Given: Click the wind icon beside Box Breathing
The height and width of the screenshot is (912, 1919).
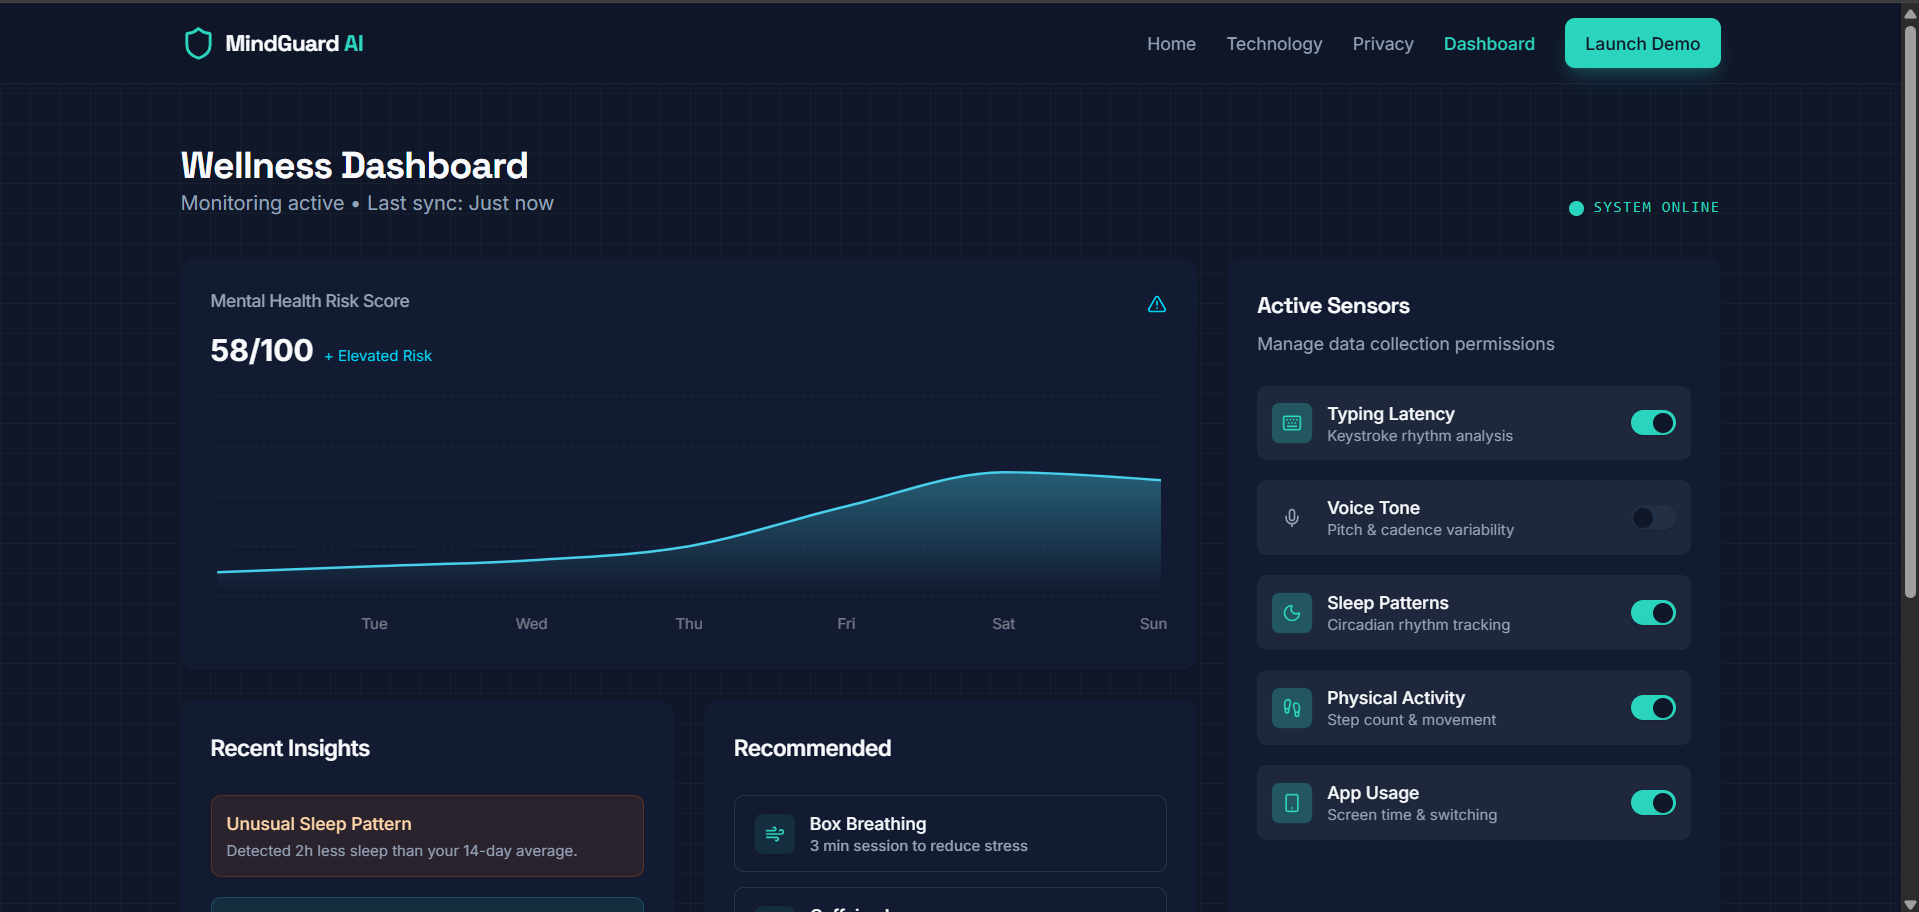Looking at the screenshot, I should coord(774,834).
